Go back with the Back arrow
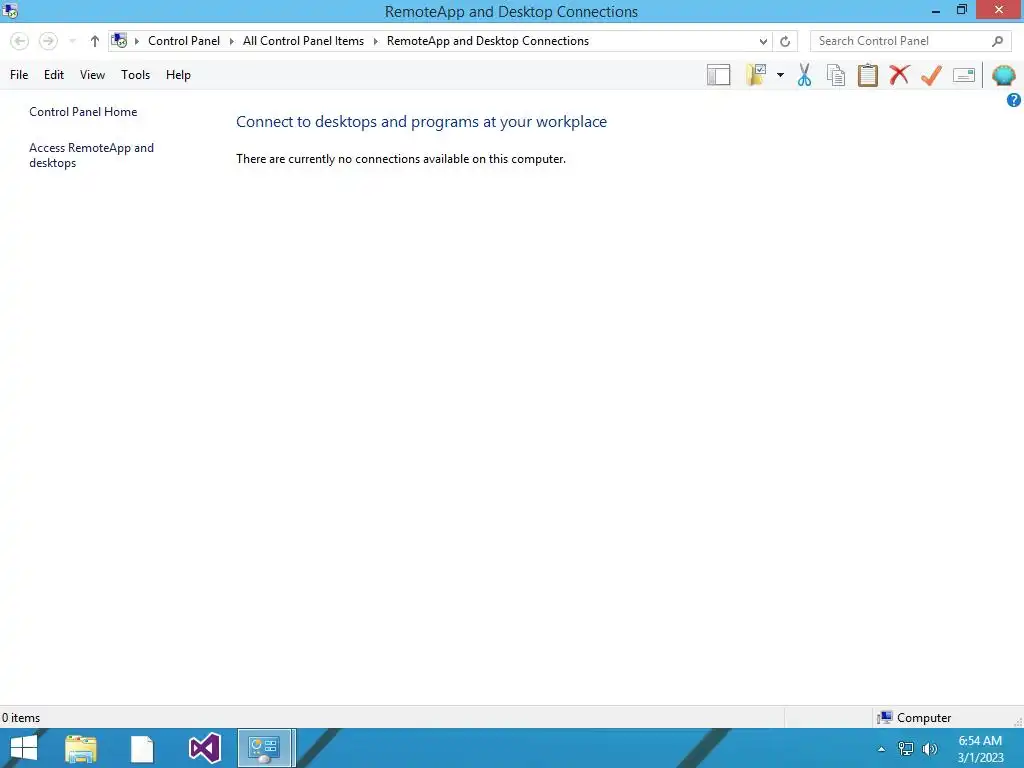 (20, 41)
